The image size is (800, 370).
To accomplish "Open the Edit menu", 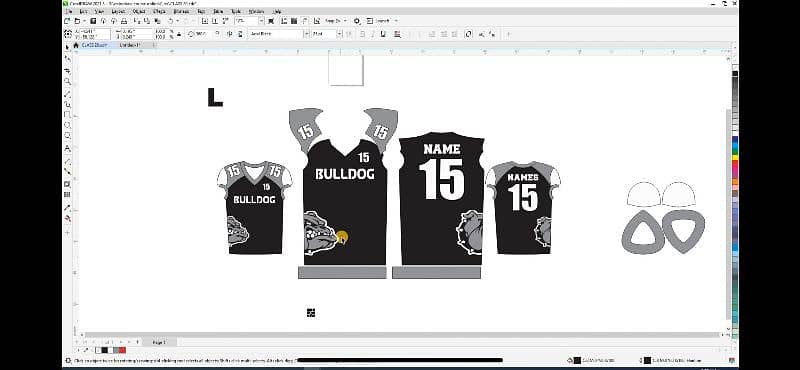I will pos(83,11).
